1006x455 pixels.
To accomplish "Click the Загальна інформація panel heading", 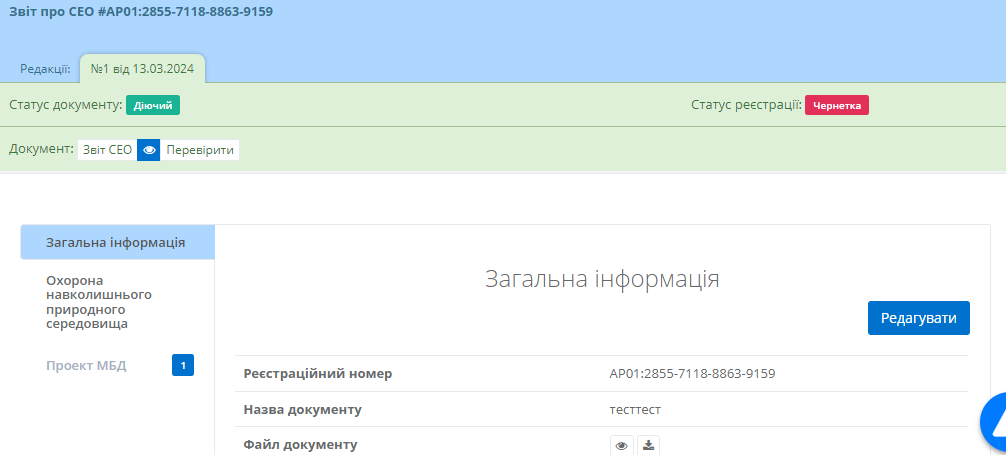I will [x=602, y=279].
